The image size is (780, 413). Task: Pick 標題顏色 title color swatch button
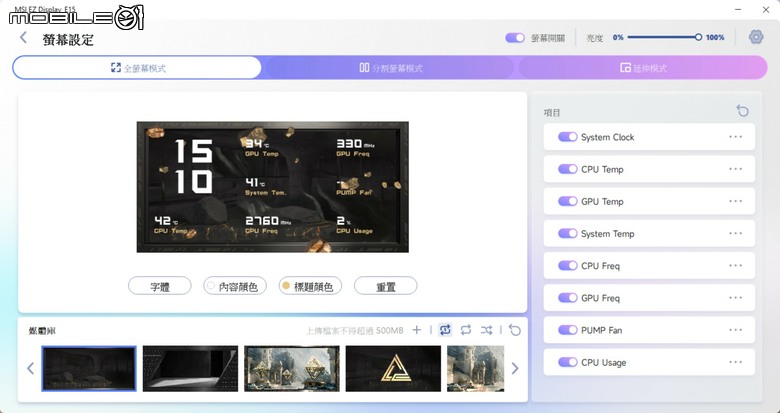pos(310,286)
